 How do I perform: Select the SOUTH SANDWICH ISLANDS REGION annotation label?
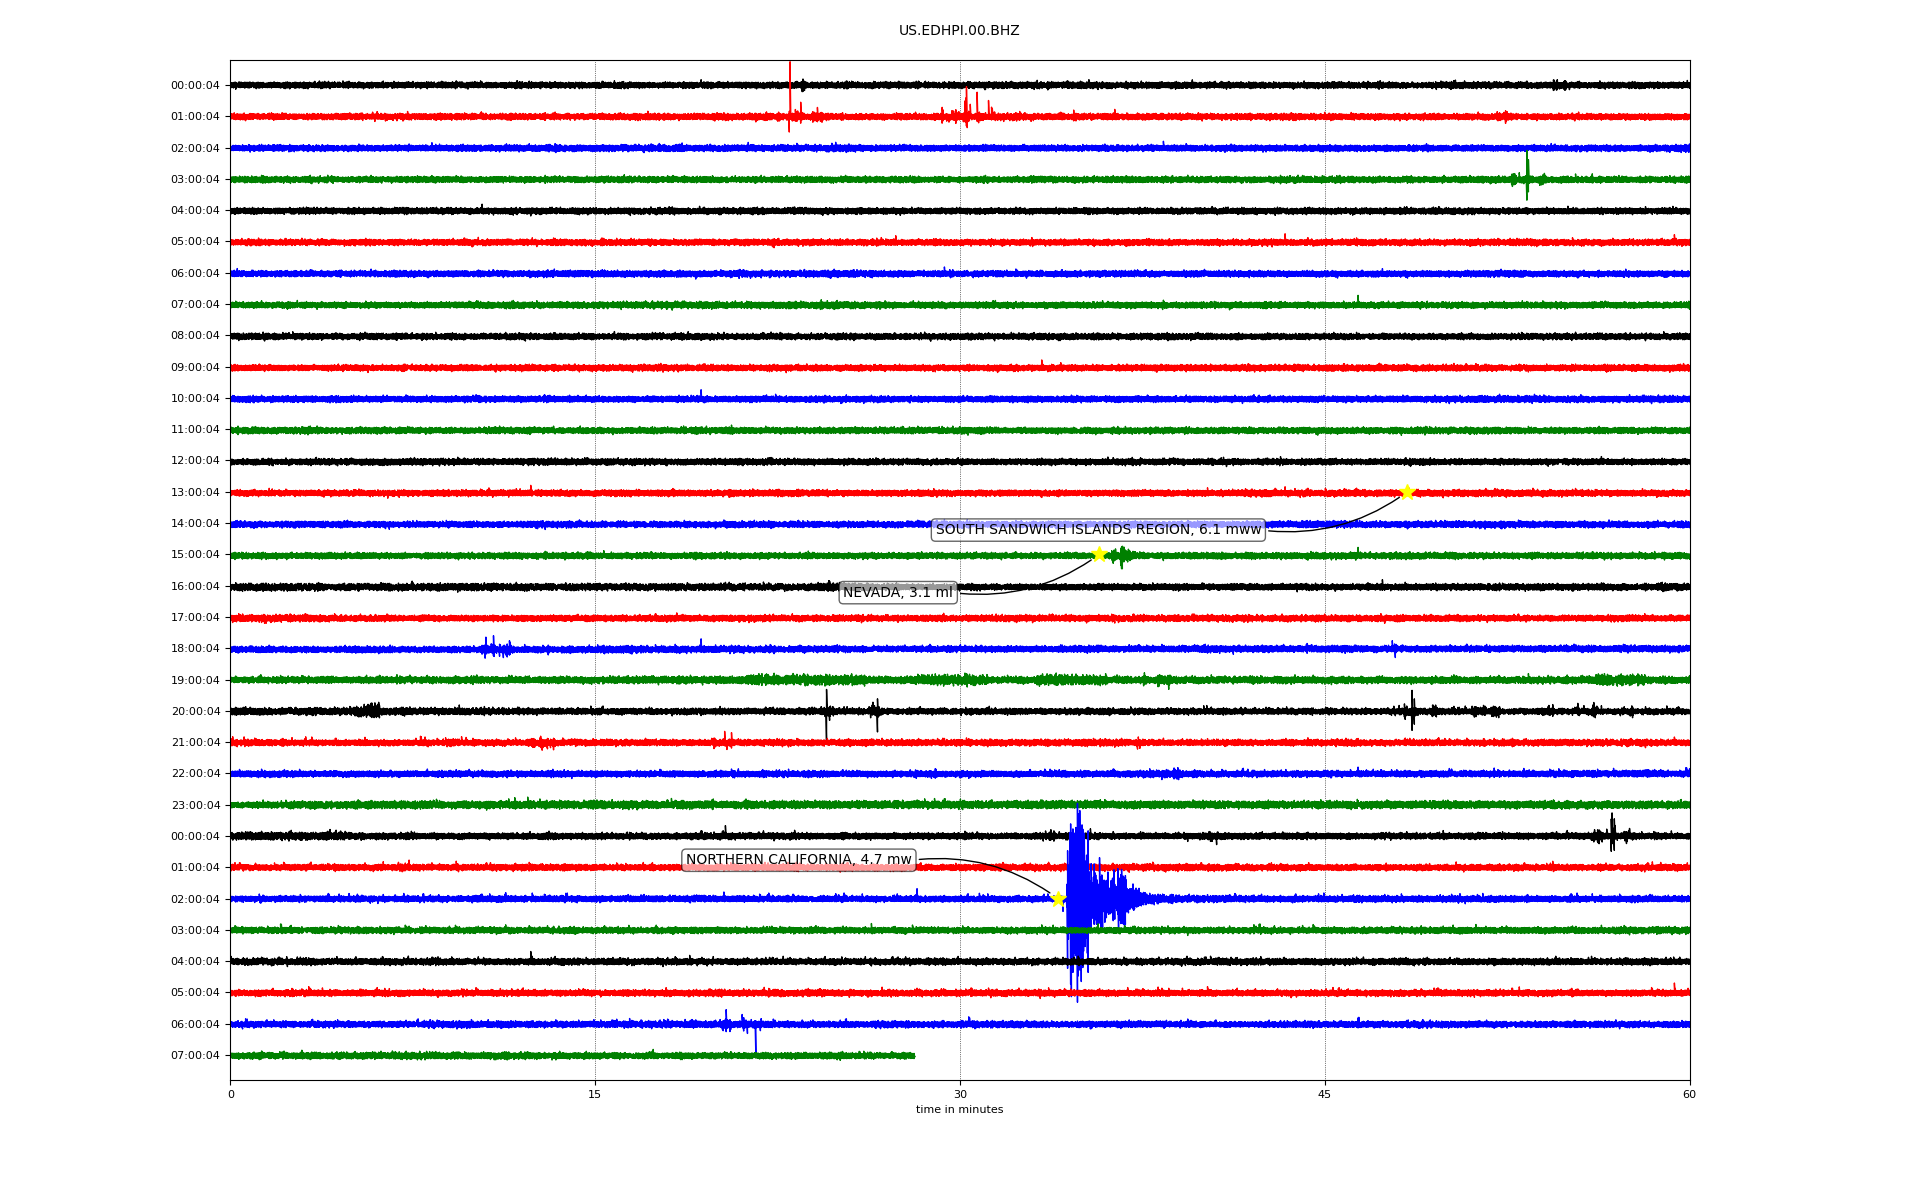pos(1098,530)
